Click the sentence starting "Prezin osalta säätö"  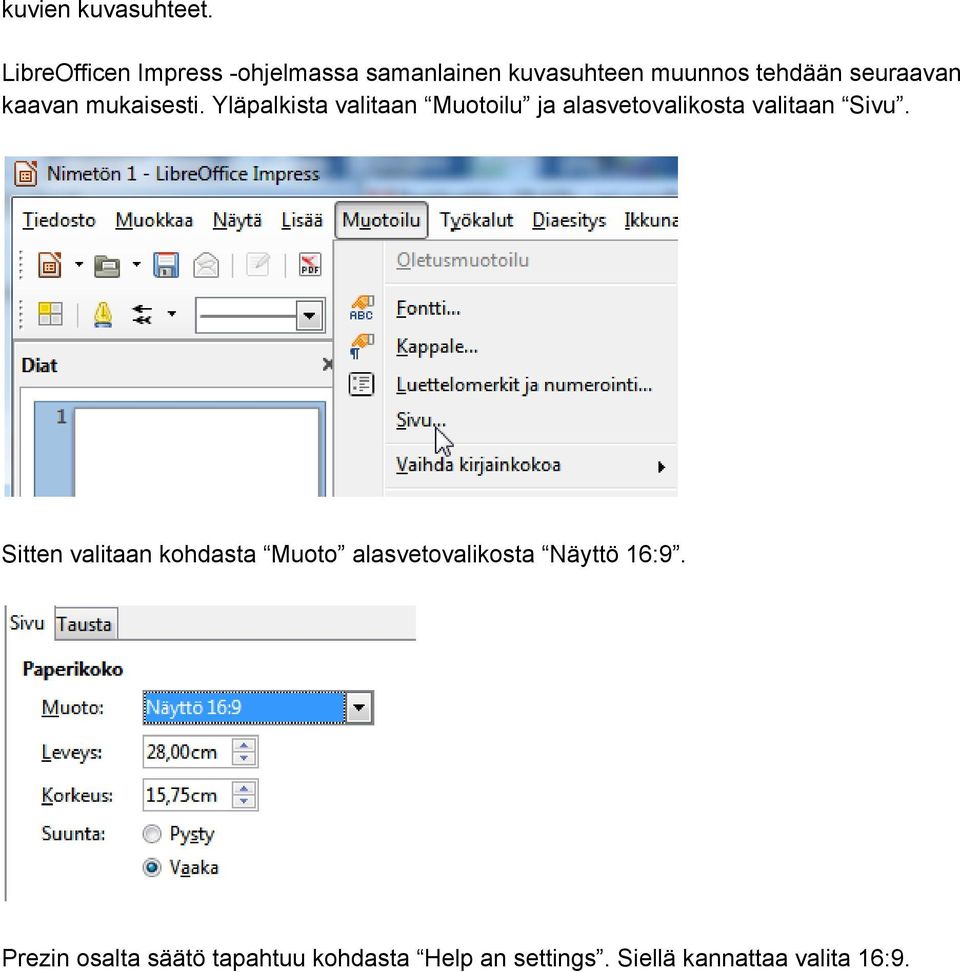(x=456, y=958)
